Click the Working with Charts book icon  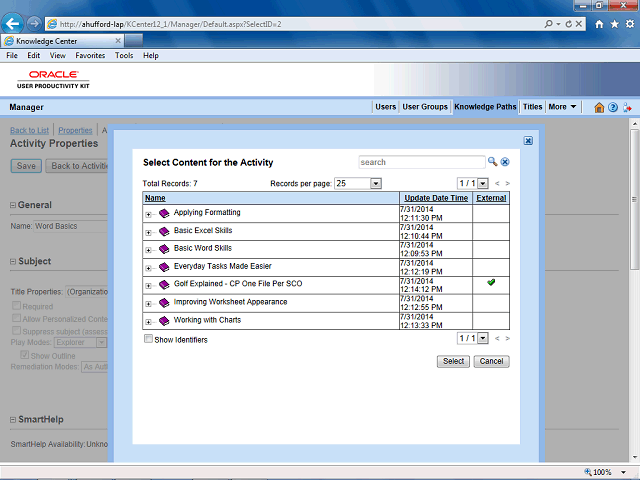click(164, 321)
